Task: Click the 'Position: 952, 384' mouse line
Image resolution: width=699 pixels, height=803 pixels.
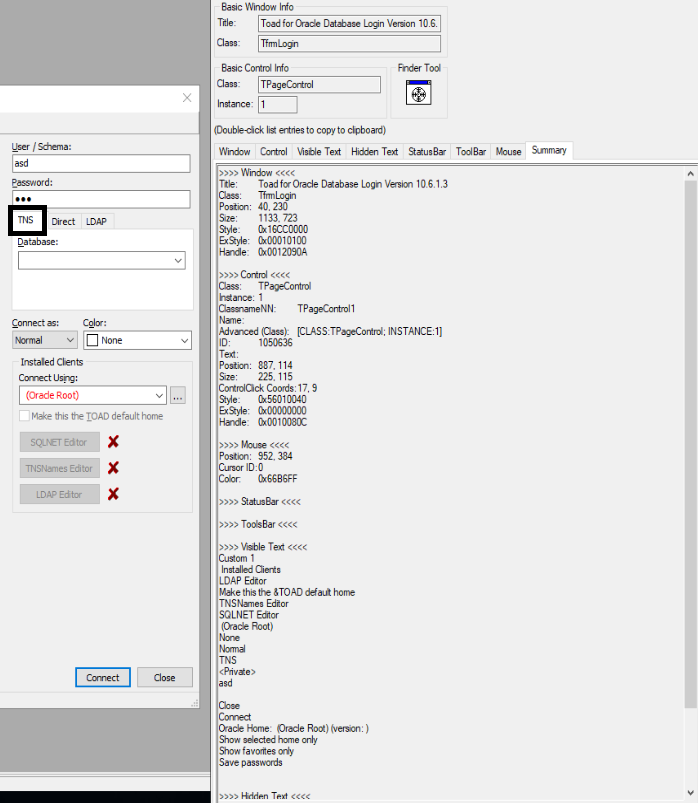Action: (256, 456)
